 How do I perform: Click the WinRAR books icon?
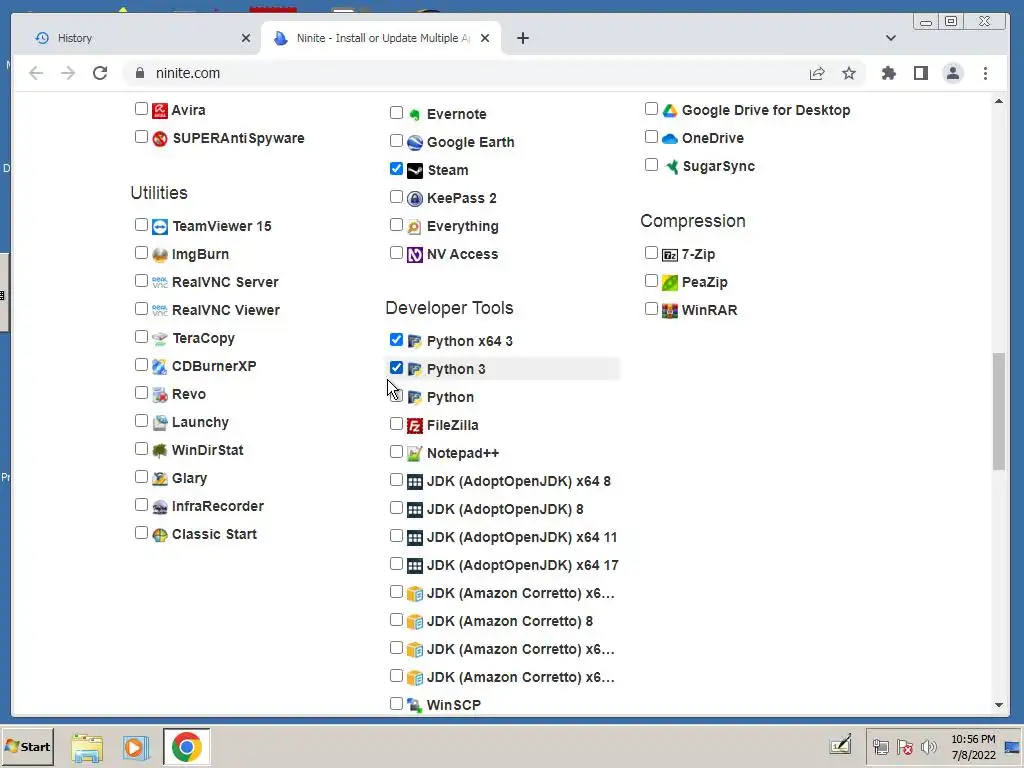point(669,311)
